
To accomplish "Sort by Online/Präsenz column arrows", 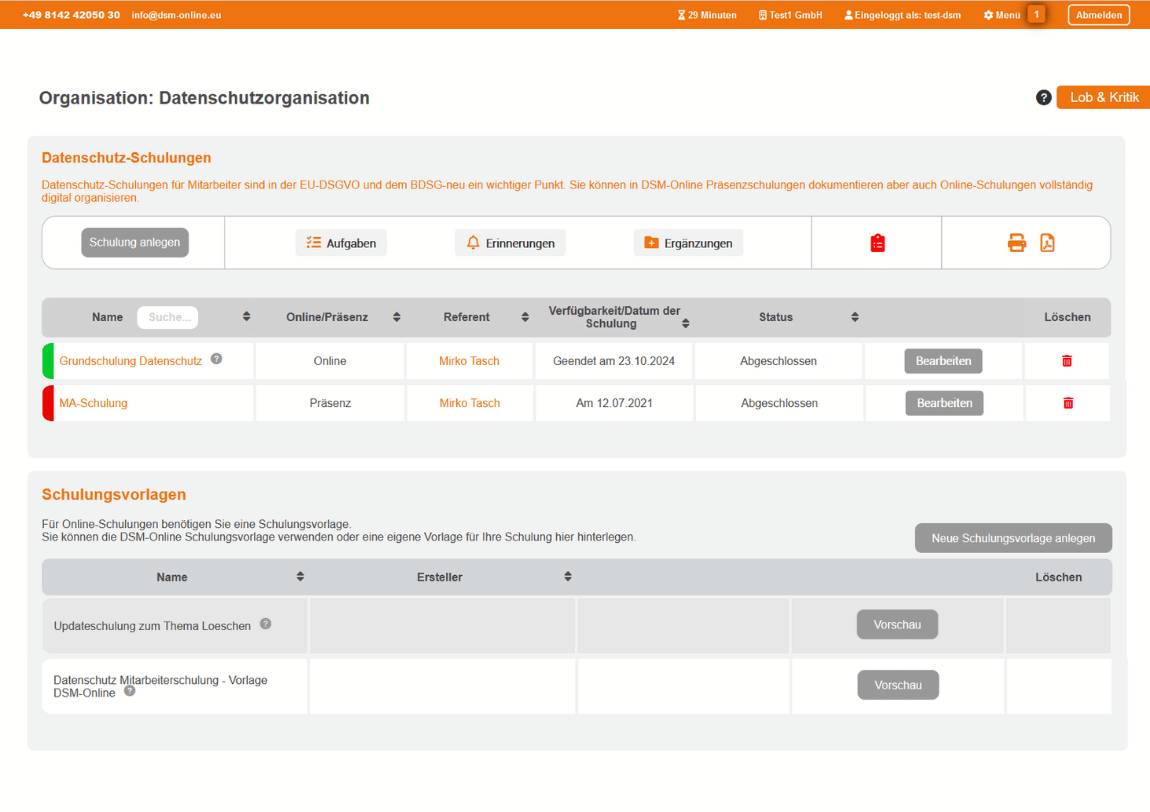I will click(396, 317).
